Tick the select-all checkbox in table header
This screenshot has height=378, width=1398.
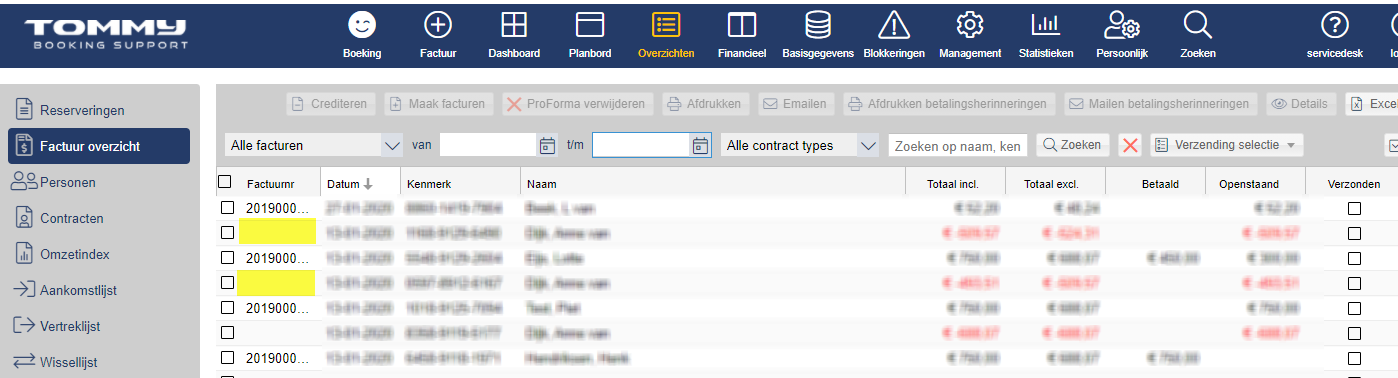coord(225,181)
